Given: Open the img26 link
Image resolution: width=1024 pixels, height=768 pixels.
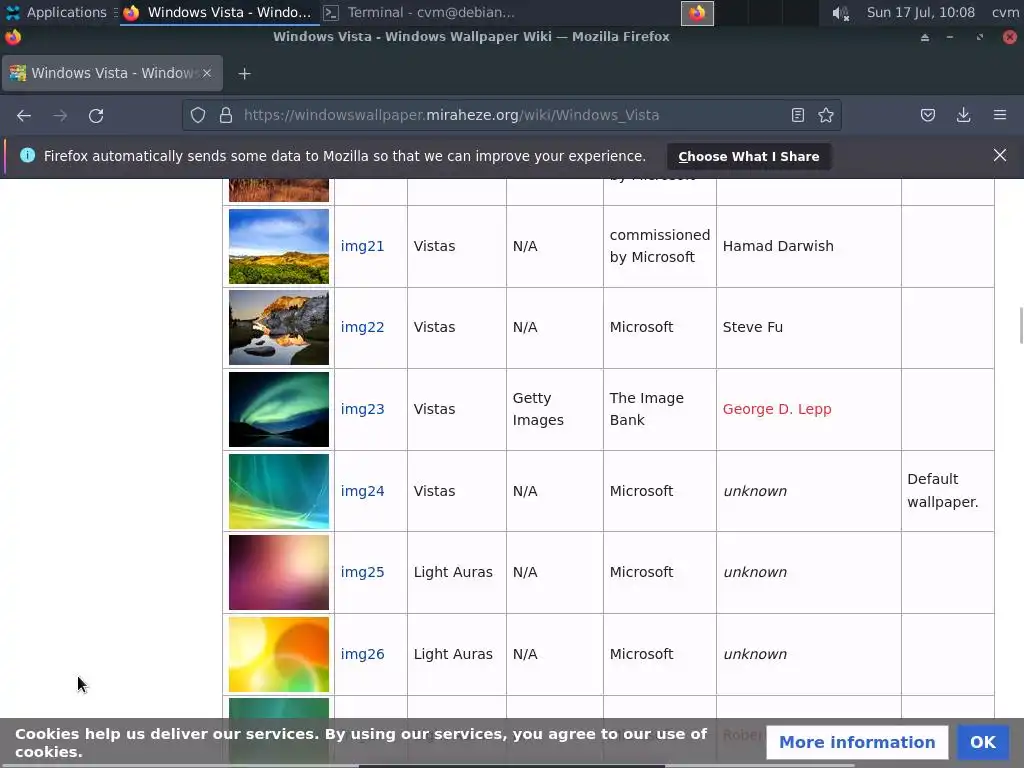Looking at the screenshot, I should coord(362,654).
